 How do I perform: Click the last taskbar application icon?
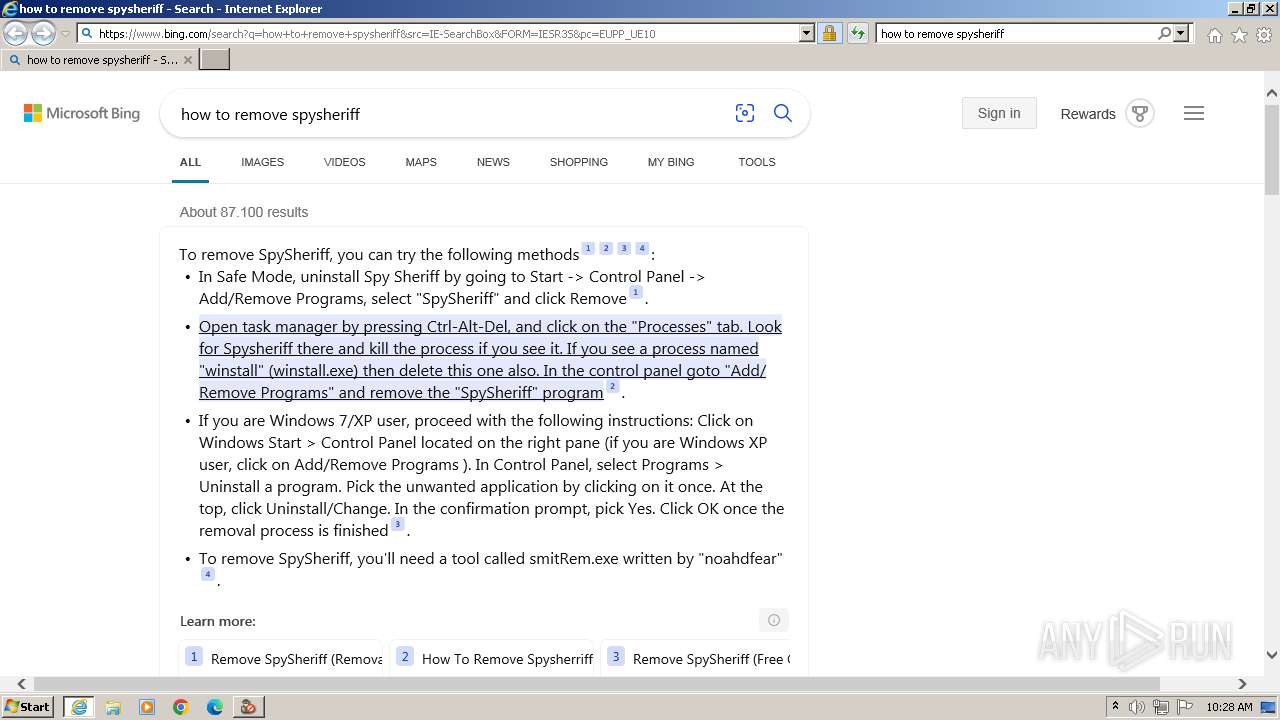click(x=249, y=707)
